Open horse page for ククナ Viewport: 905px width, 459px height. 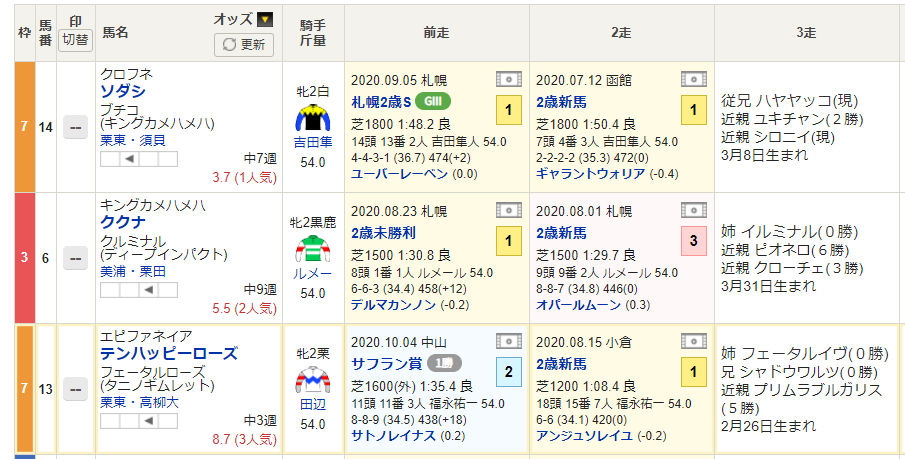123,222
